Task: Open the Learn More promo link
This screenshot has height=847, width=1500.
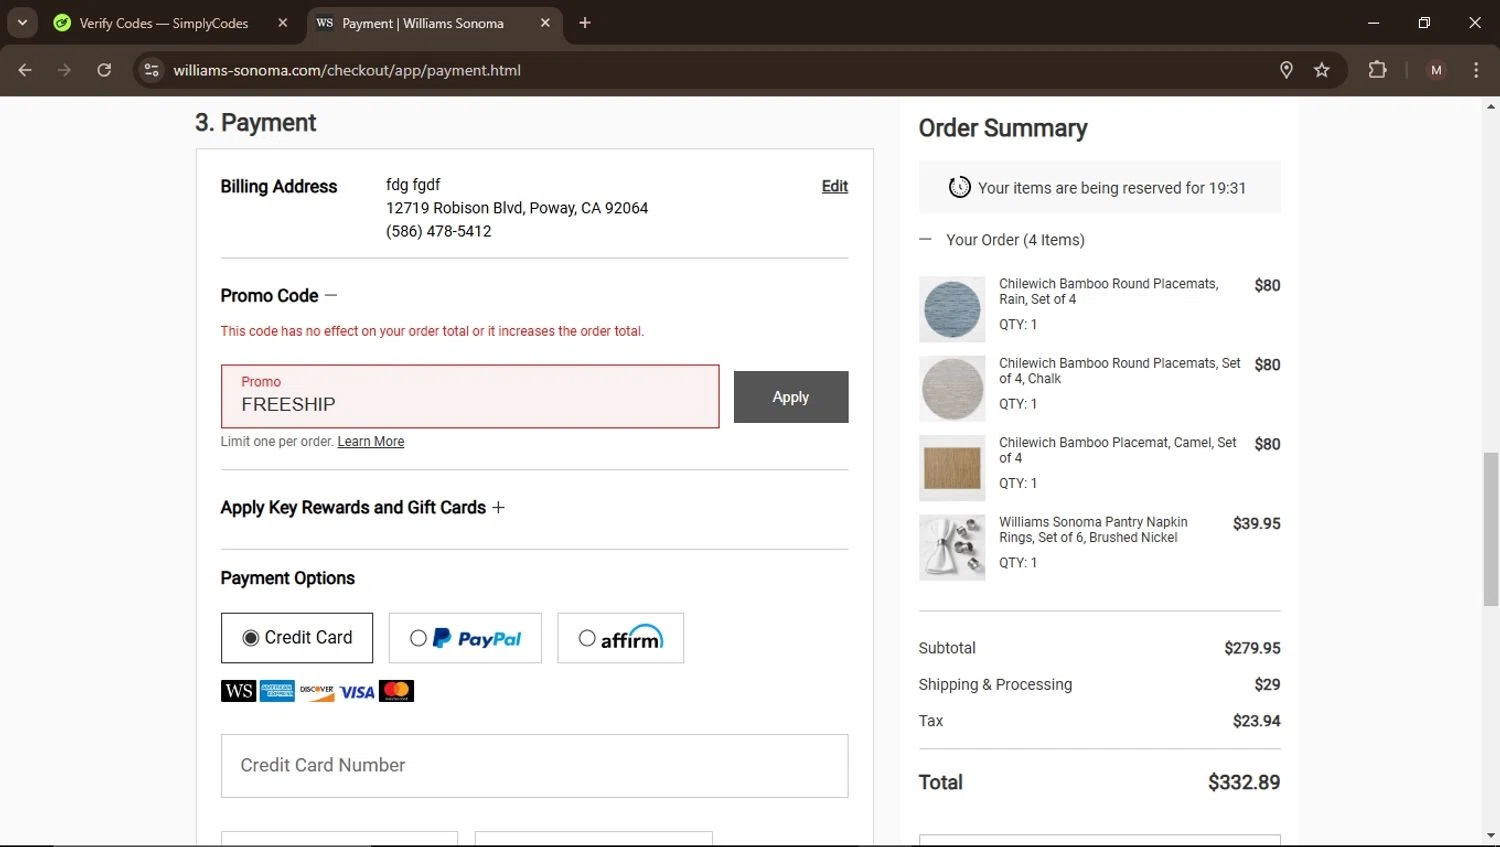Action: coord(371,442)
